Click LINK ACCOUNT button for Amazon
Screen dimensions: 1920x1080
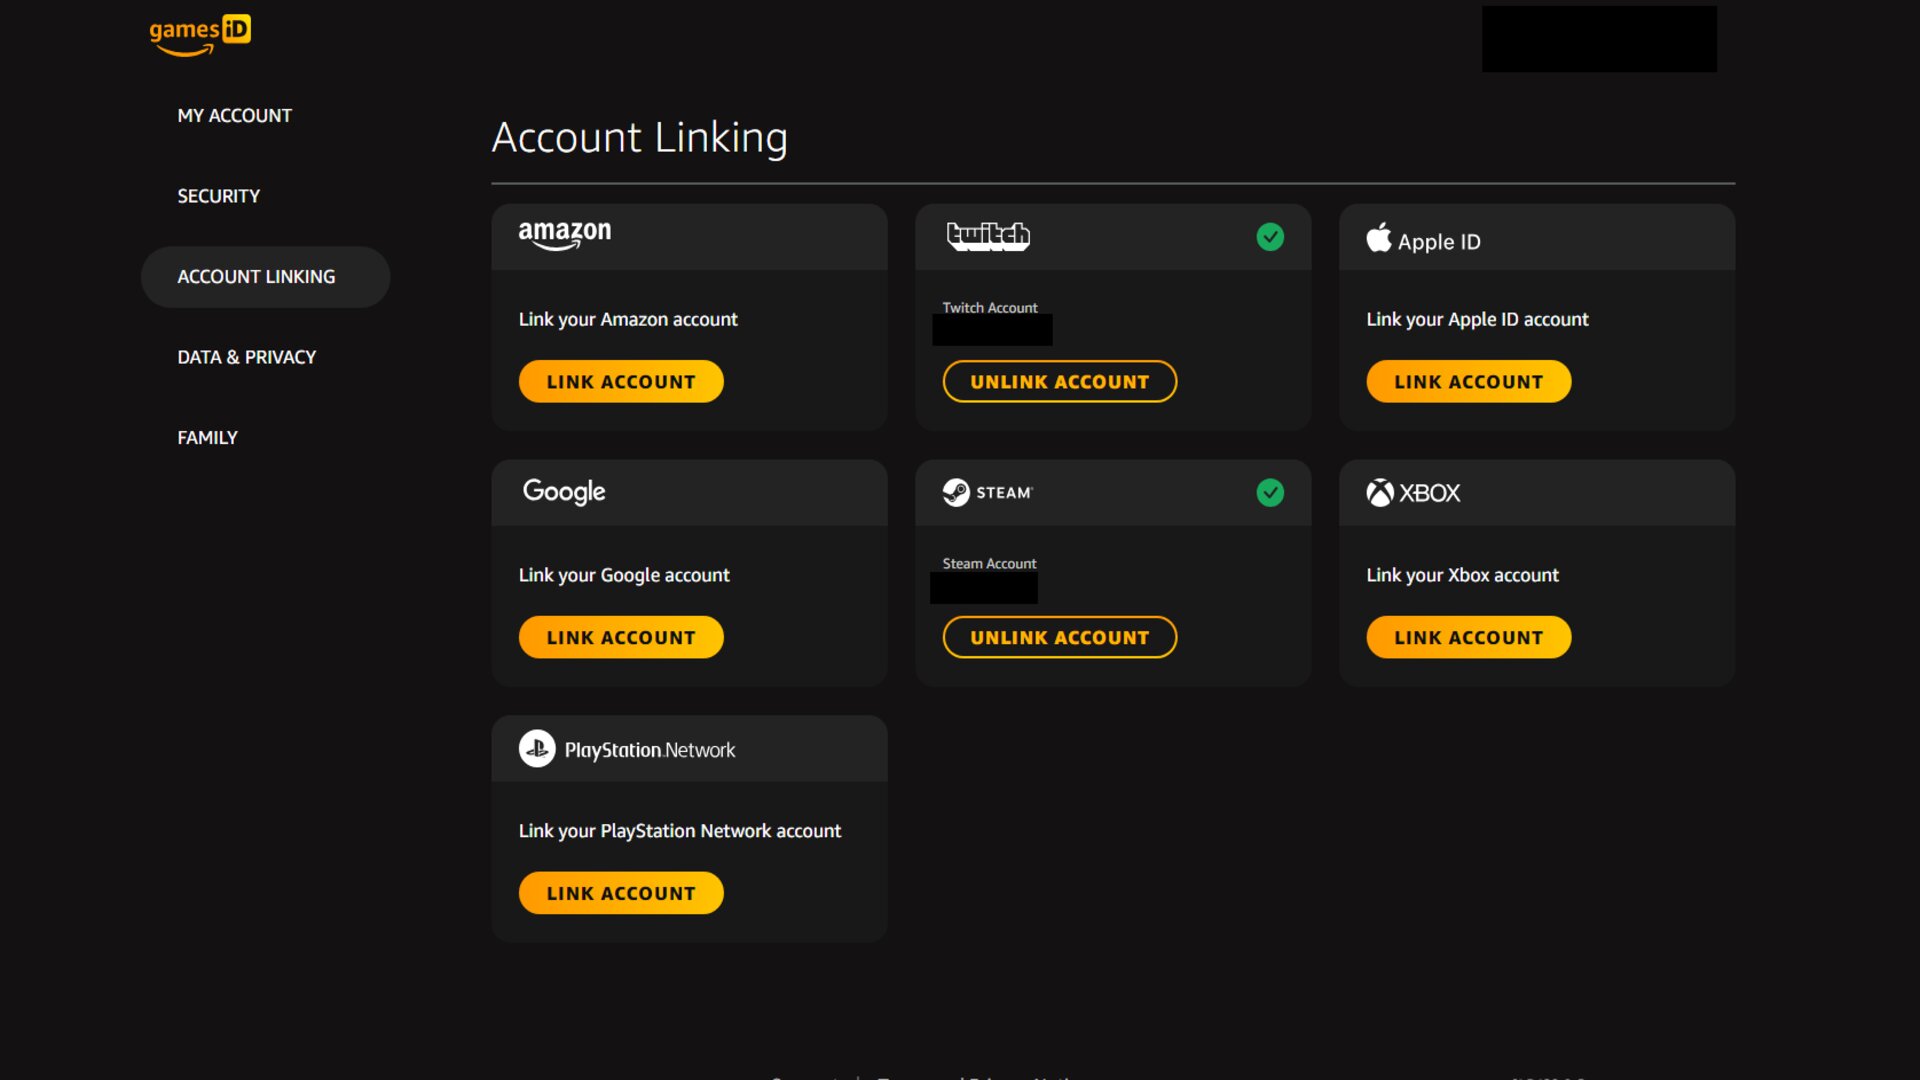point(621,381)
